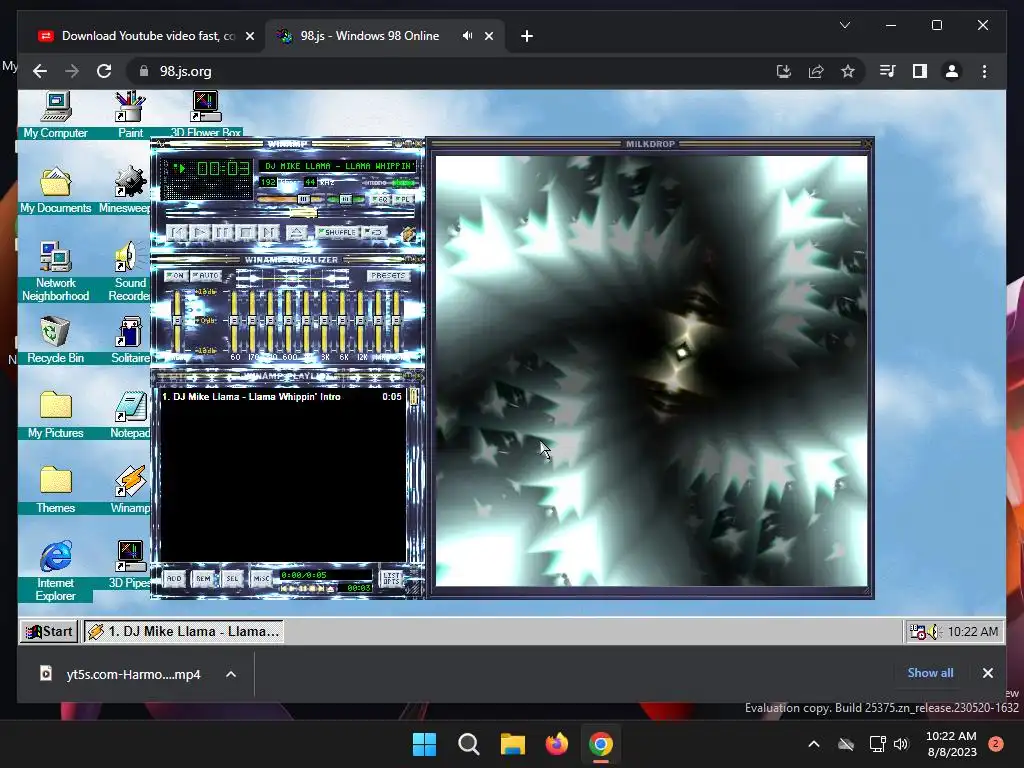Open equalizer PRESETS menu

[388, 276]
